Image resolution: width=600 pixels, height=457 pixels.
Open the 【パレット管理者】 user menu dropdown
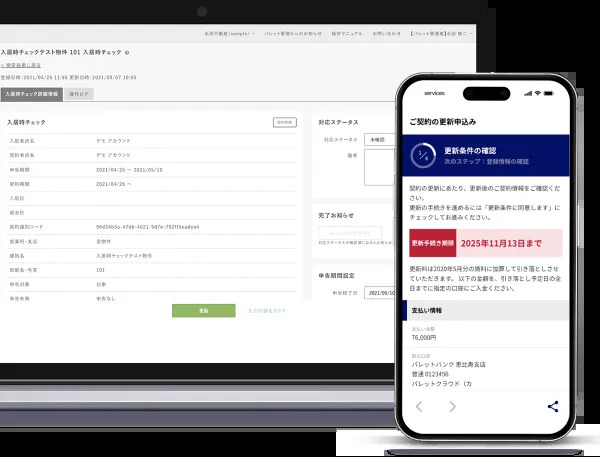click(x=441, y=34)
